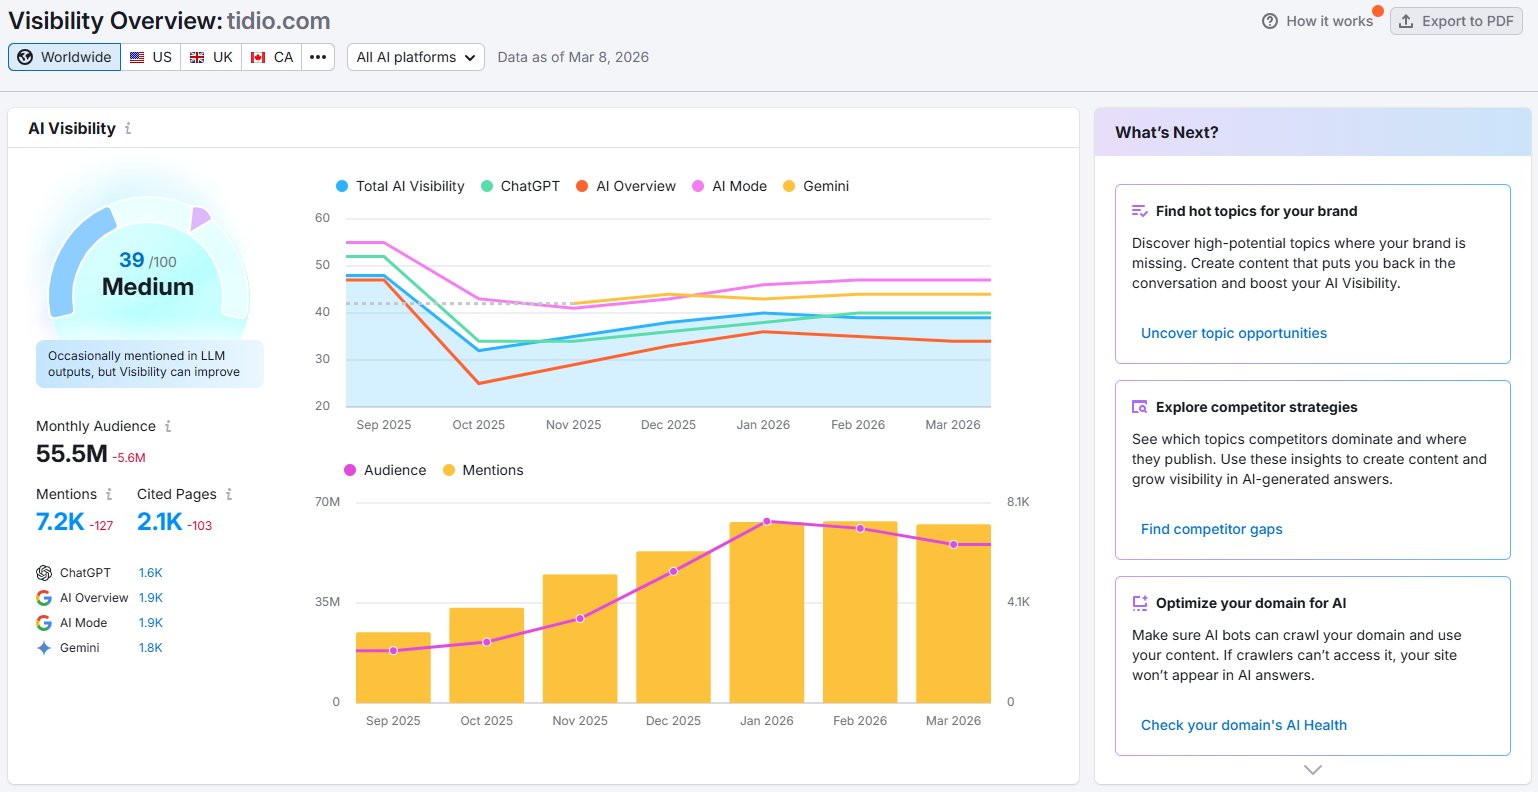
Task: Click the upload icon in Export button
Action: pyautogui.click(x=1406, y=21)
